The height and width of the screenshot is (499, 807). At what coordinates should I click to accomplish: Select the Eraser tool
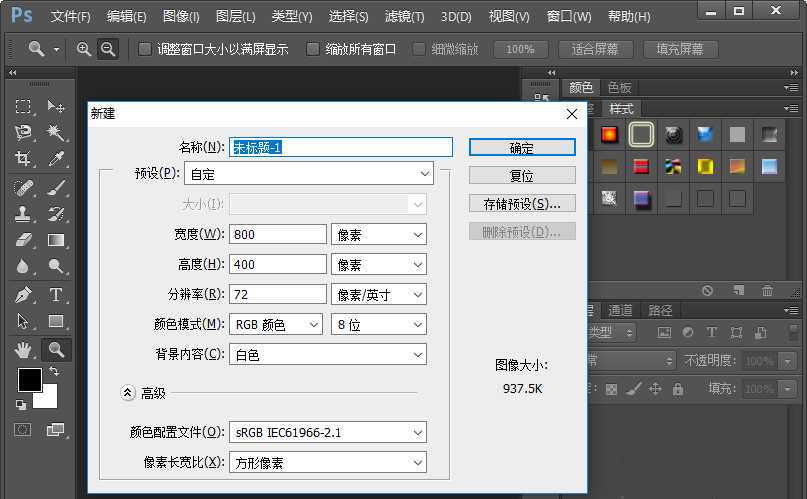[x=23, y=240]
